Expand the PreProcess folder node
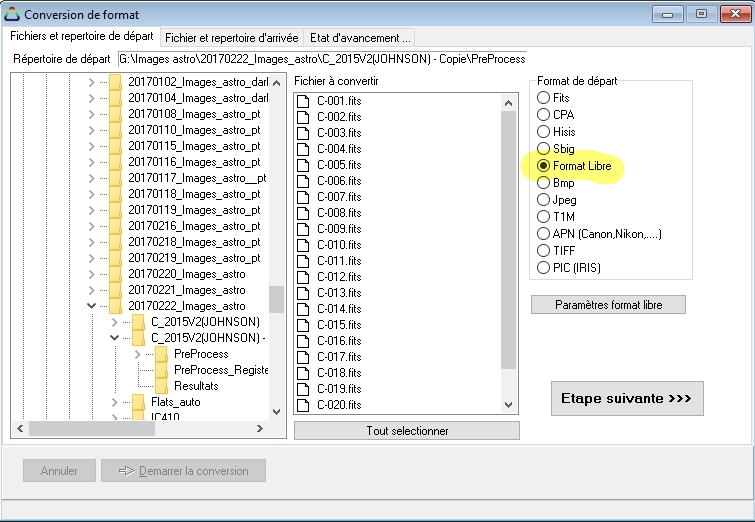The image size is (755, 522). tap(138, 354)
